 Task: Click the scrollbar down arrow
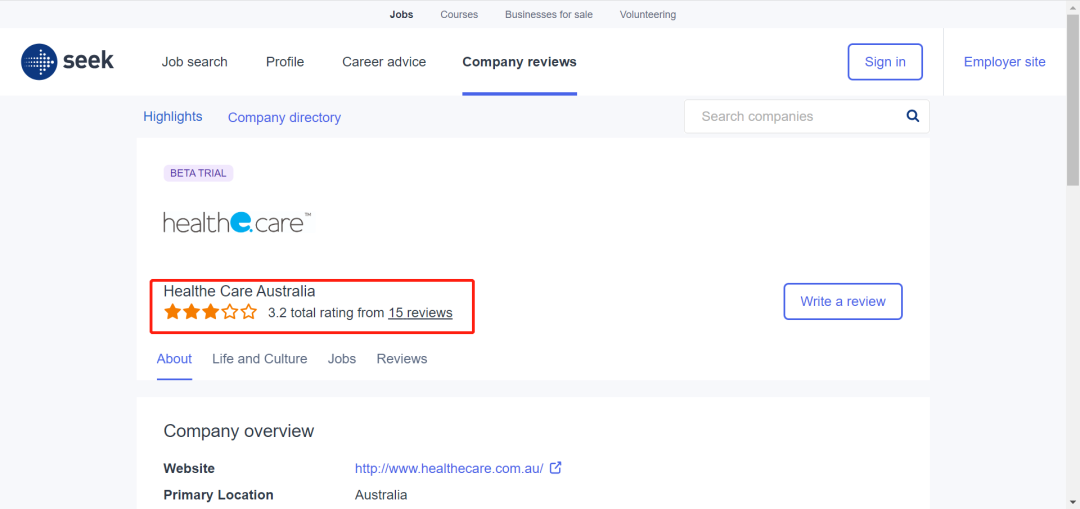pyautogui.click(x=1073, y=502)
